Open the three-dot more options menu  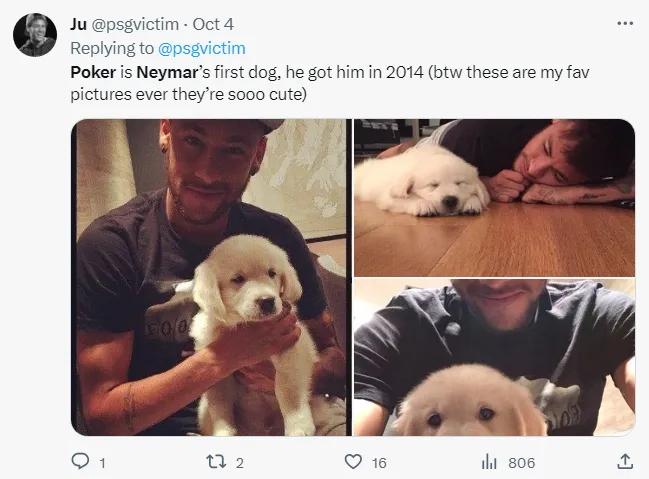(x=625, y=23)
